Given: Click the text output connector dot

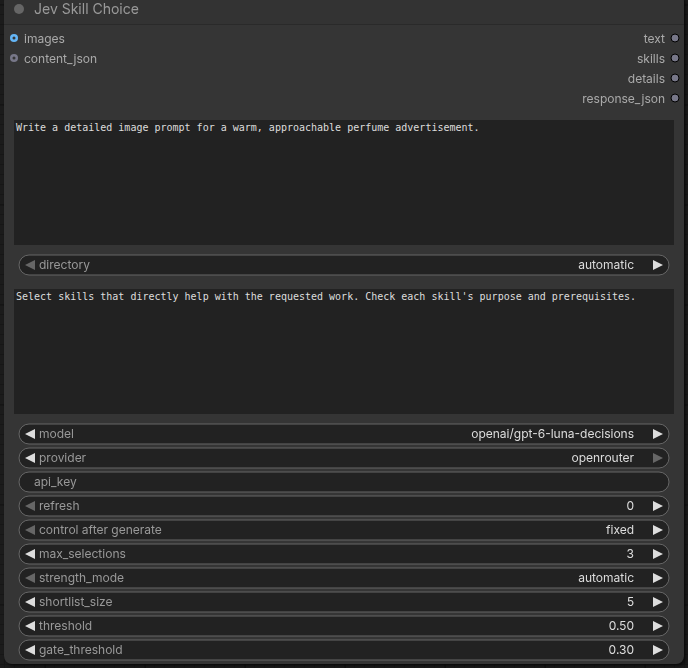Looking at the screenshot, I should [x=675, y=38].
